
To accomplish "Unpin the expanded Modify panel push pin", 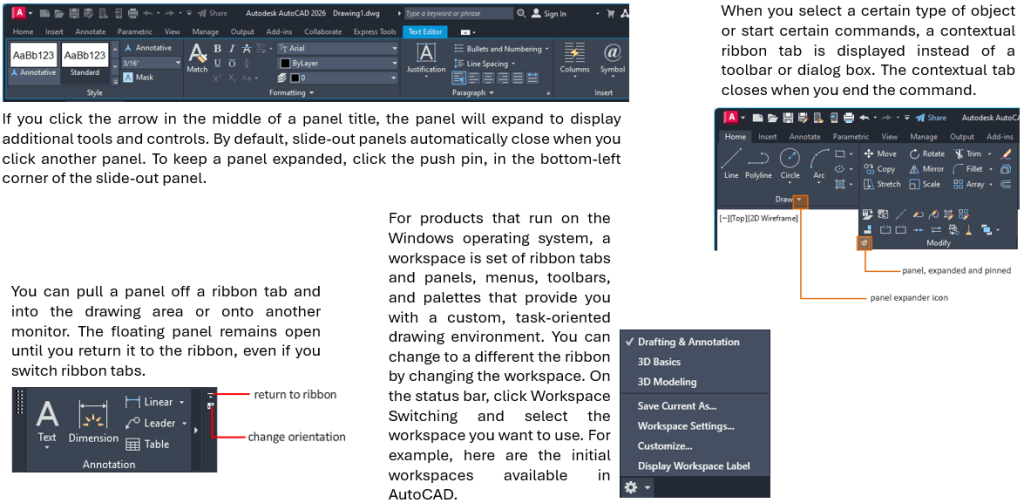I will [864, 242].
